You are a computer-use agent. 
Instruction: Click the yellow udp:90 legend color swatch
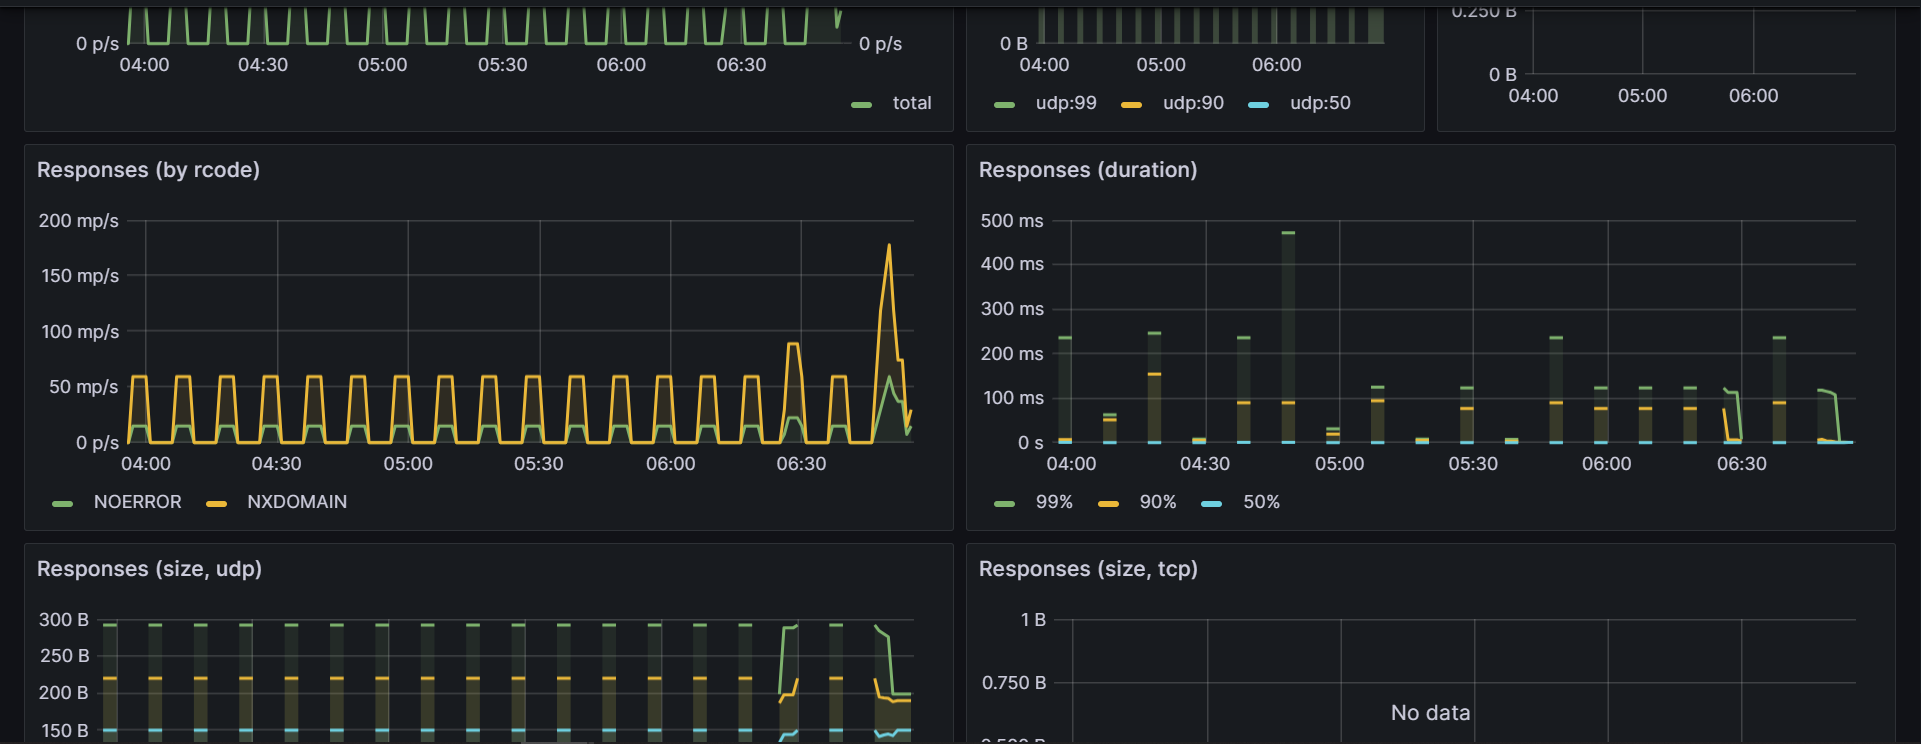1131,105
